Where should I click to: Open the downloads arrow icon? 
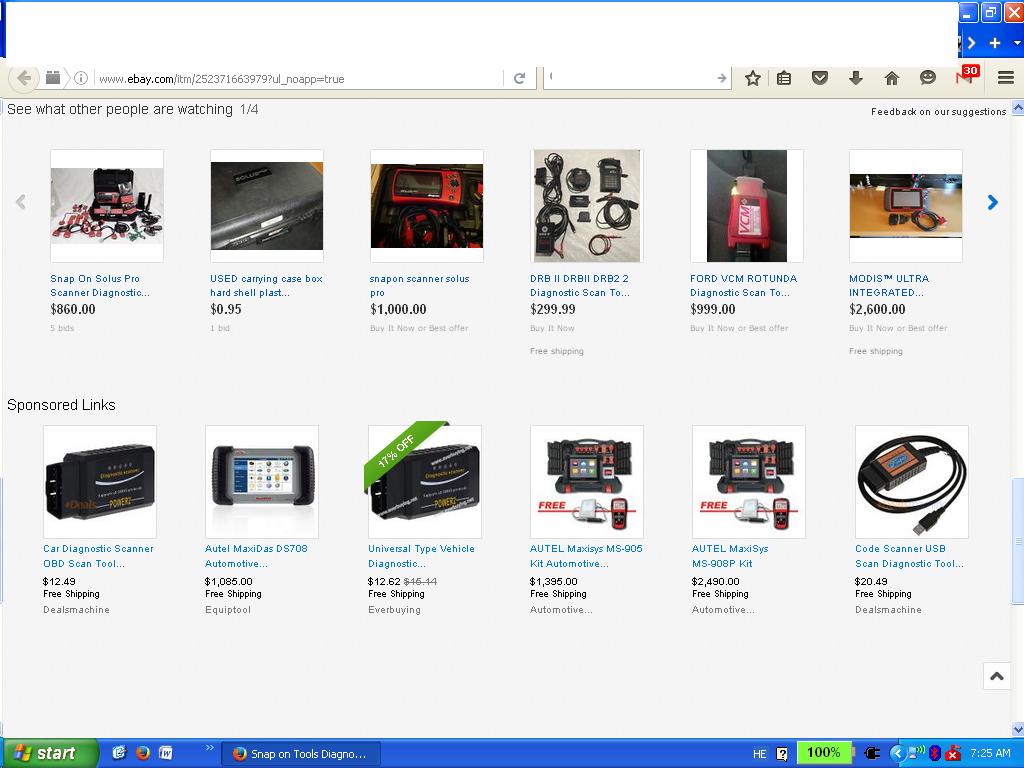point(856,78)
